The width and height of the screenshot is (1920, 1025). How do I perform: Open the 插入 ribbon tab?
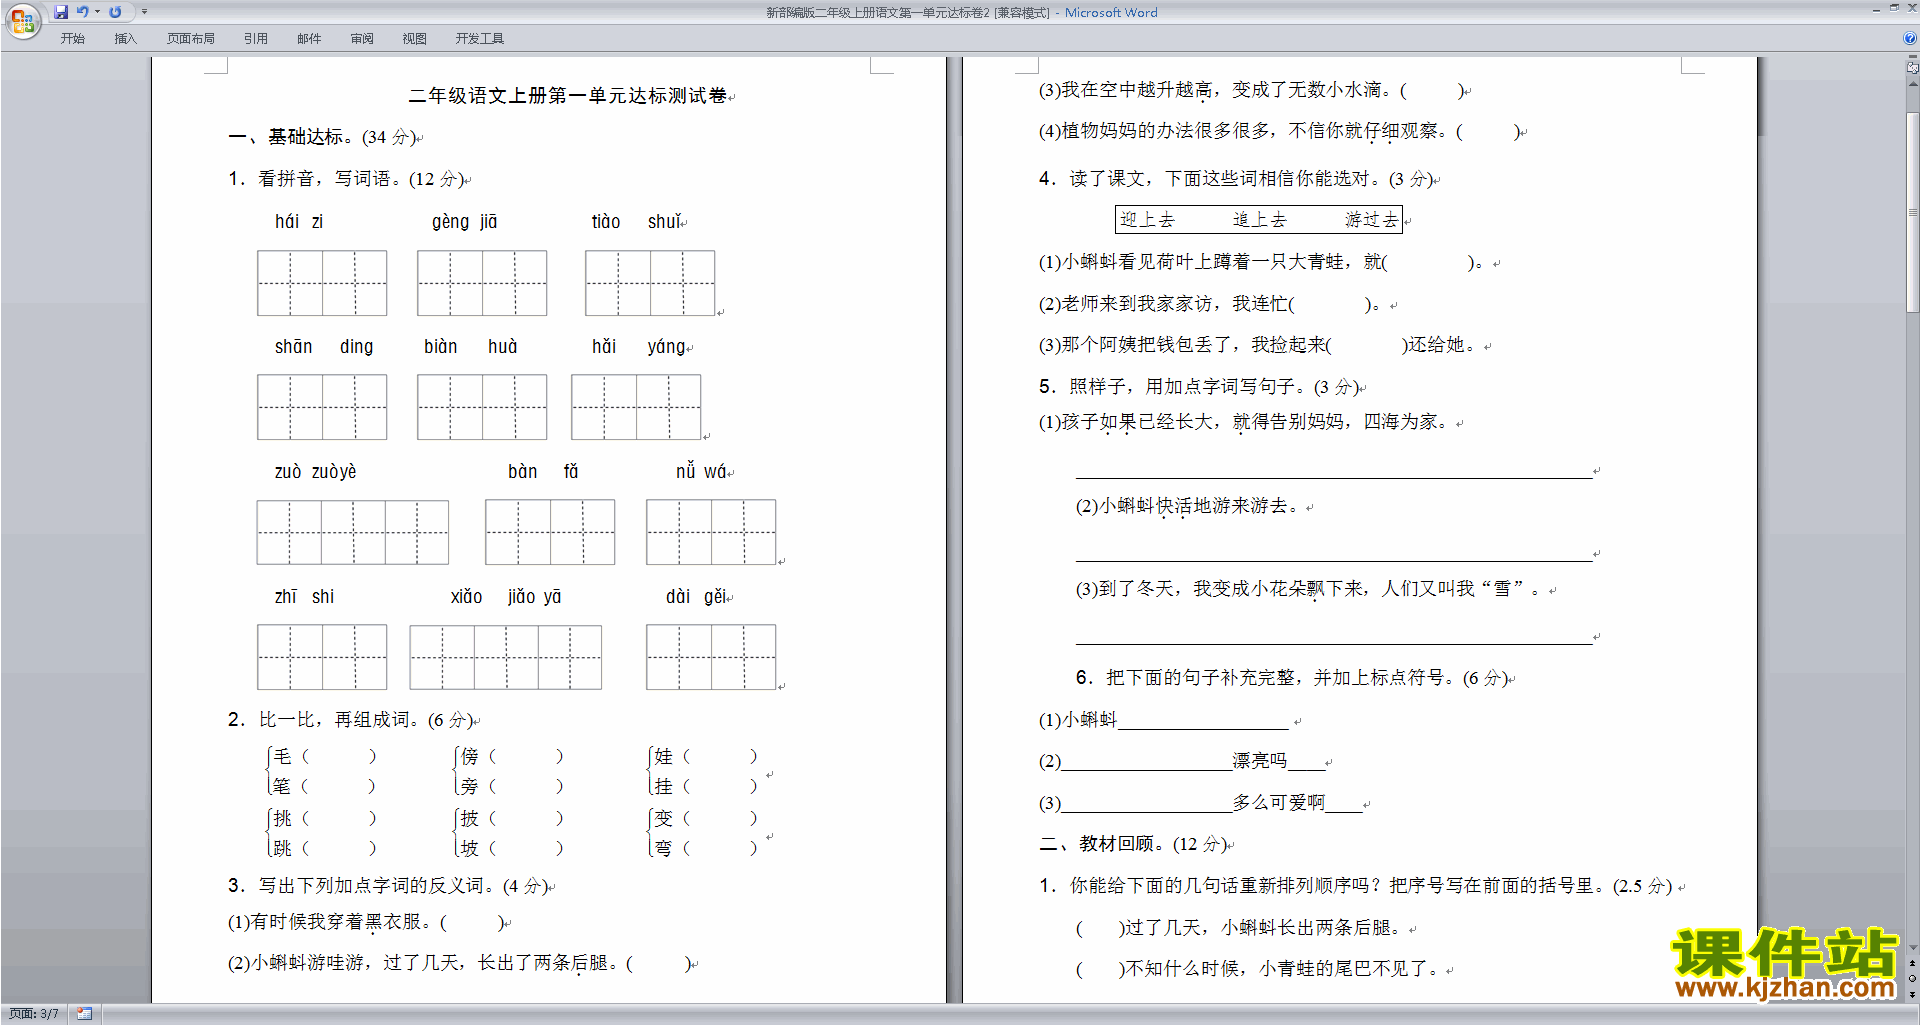[125, 39]
